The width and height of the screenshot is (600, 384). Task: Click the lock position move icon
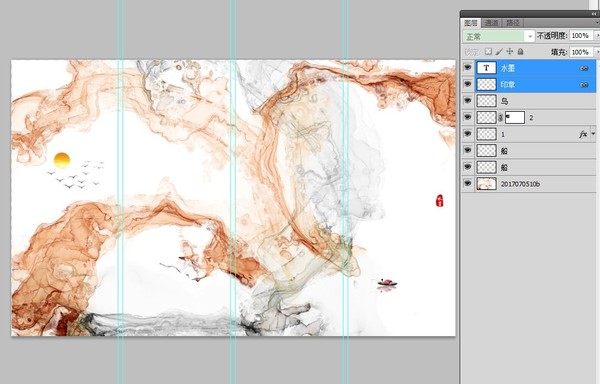(x=510, y=51)
